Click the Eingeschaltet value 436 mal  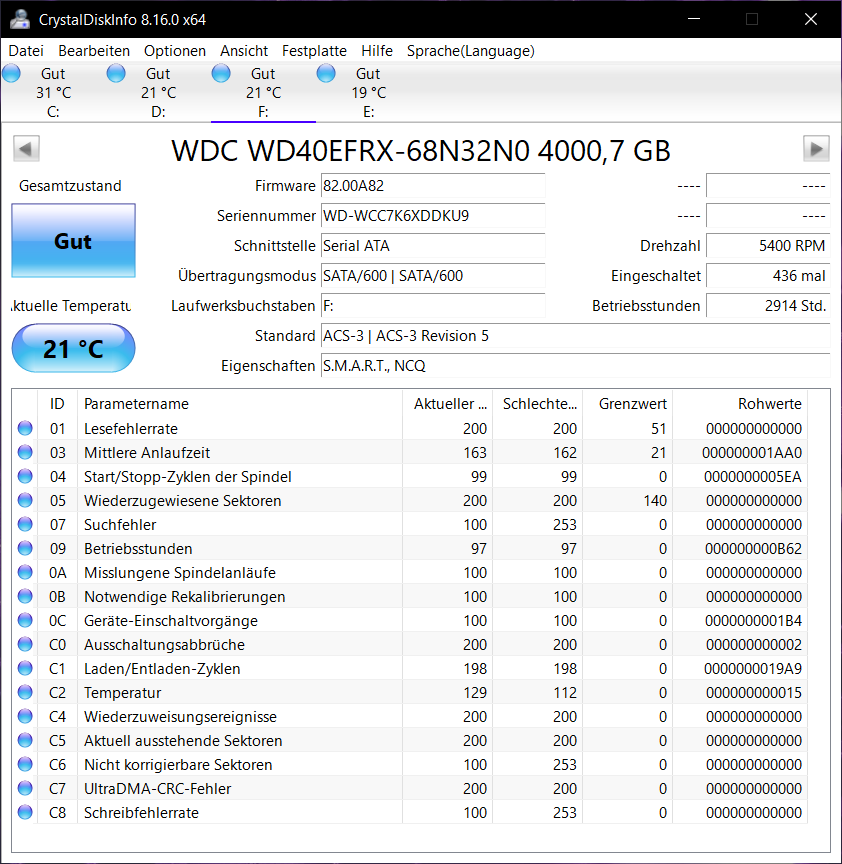click(768, 276)
